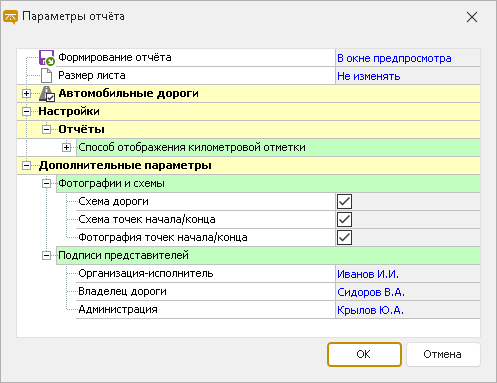Click the report generation icon with green arrow
Viewport: 497px width, 383px height.
point(46,58)
